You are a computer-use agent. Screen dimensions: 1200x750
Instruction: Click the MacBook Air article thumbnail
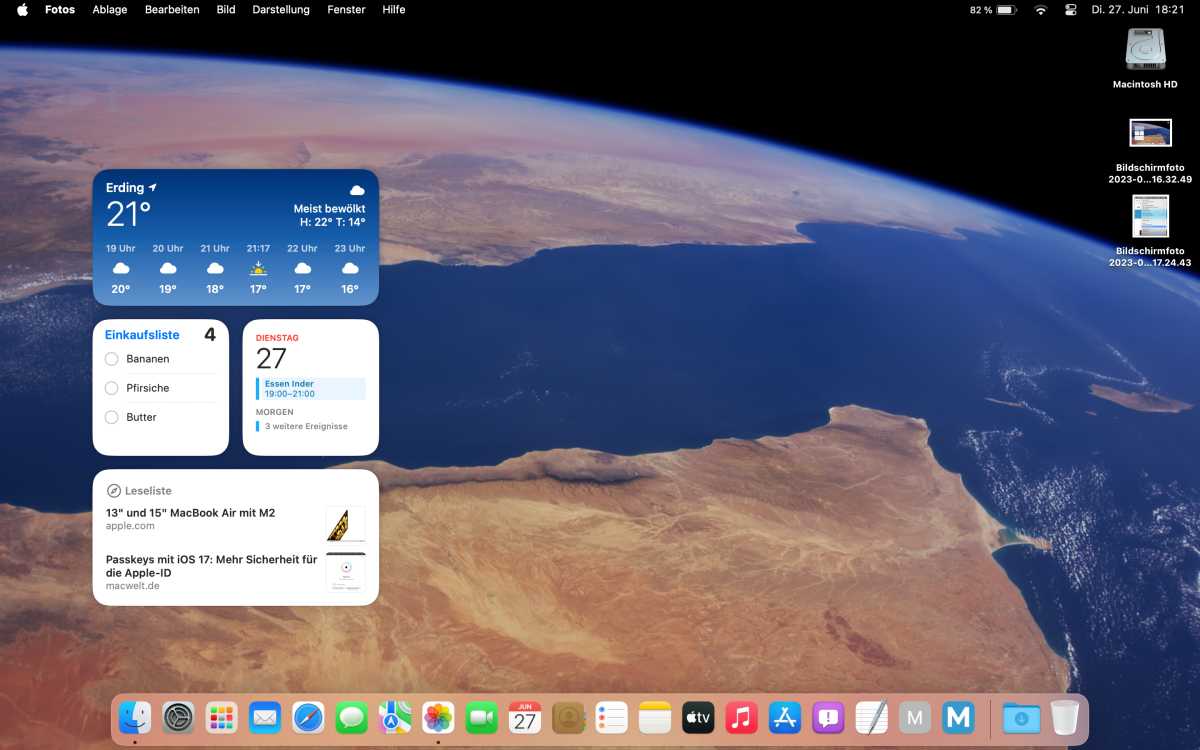(x=346, y=525)
